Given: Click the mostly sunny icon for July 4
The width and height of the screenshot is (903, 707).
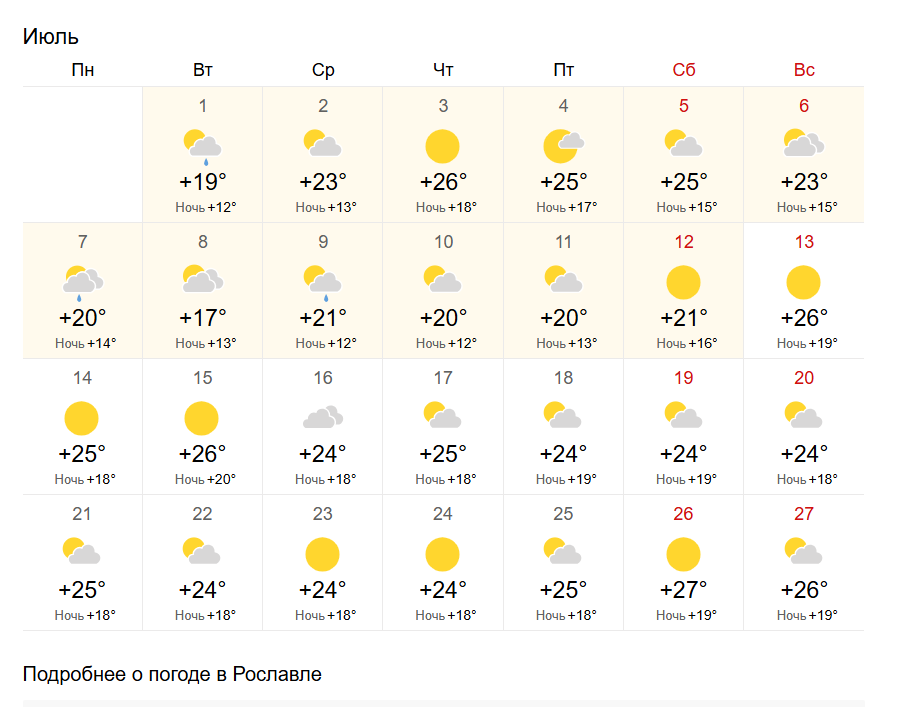Looking at the screenshot, I should coord(563,146).
